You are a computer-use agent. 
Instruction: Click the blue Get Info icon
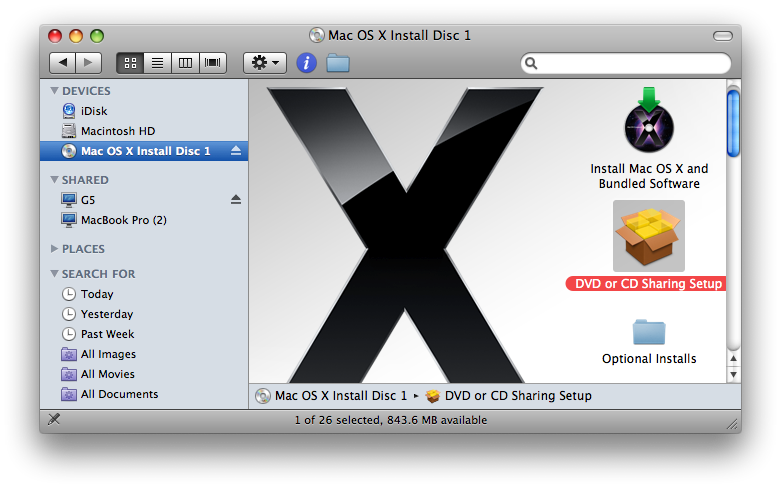306,63
